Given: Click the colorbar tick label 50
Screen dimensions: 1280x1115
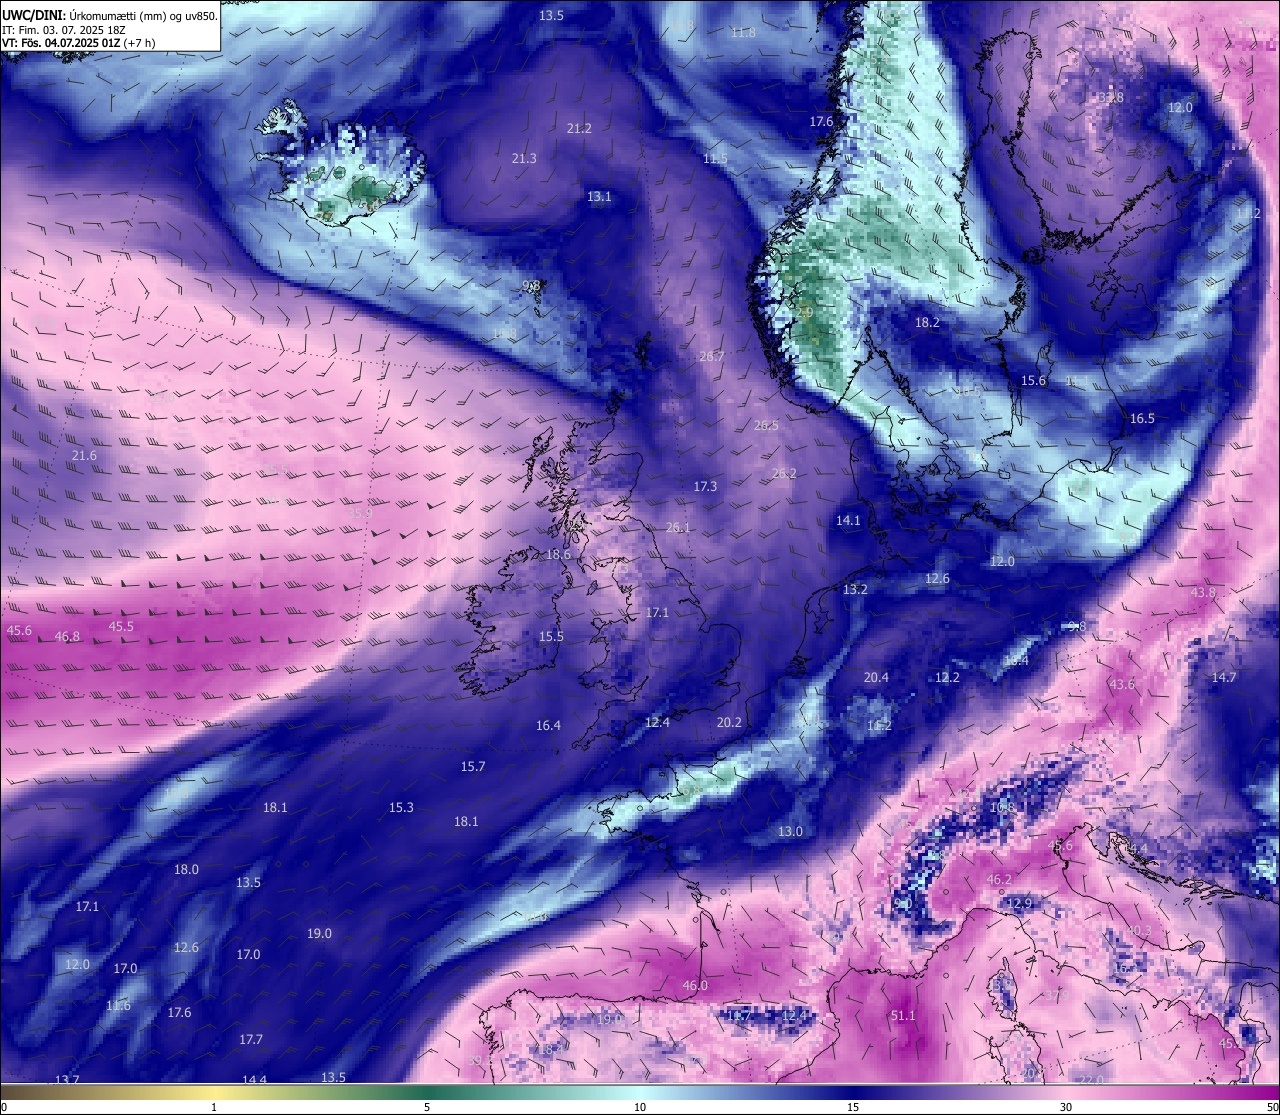Looking at the screenshot, I should pos(1271,1107).
